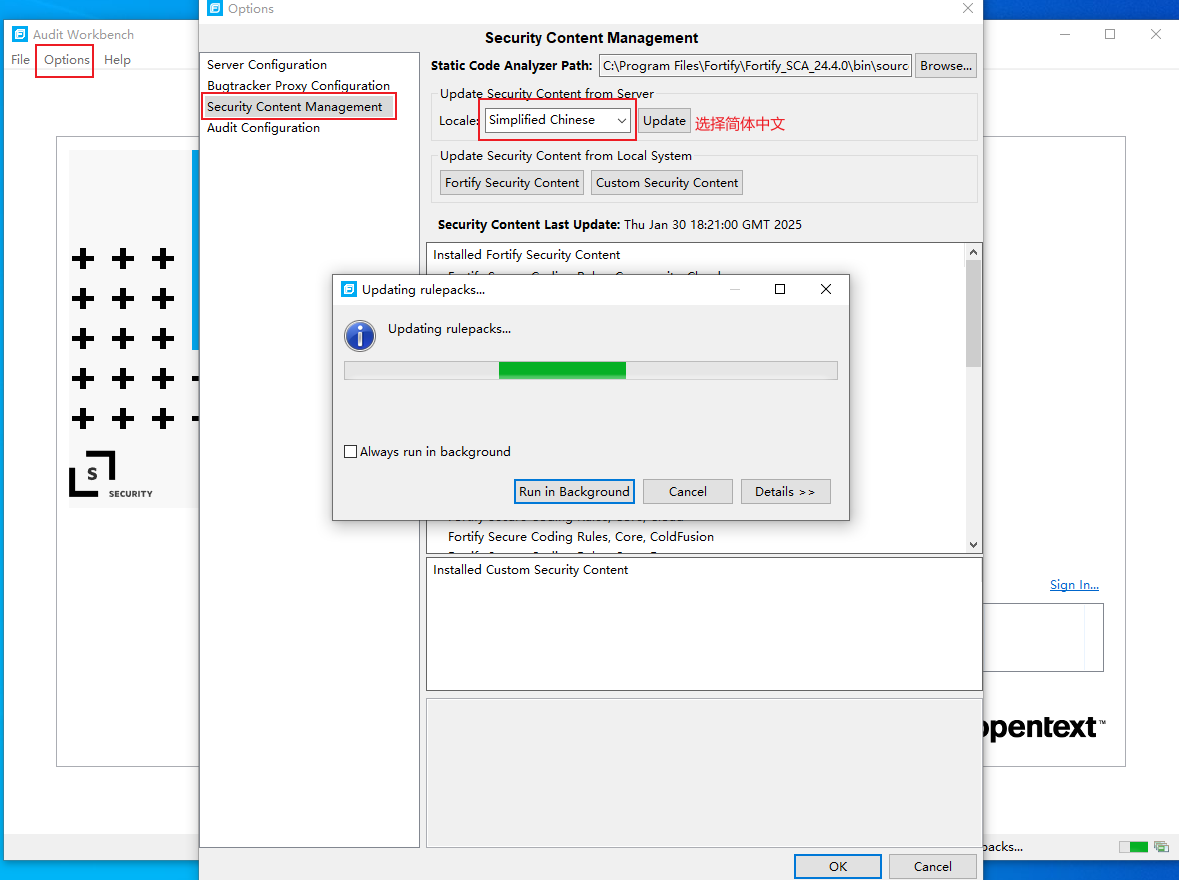Screen dimensions: 1179x880
Task: Enable Always run in background checkbox
Action: point(350,451)
